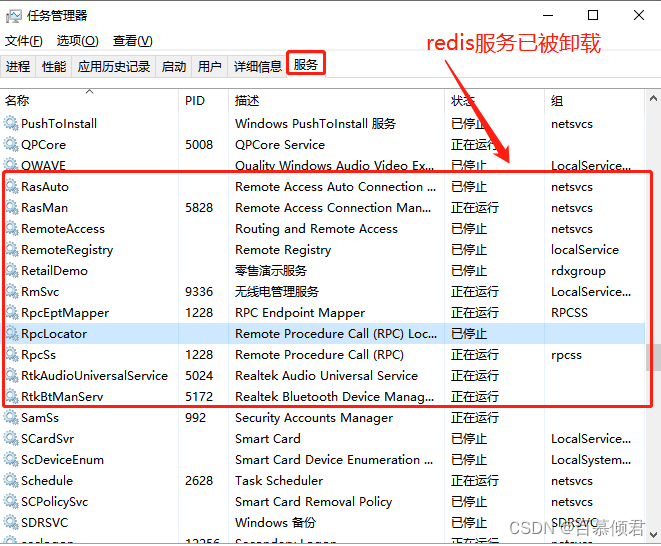
Task: Click the RasAuto service gear icon
Action: click(x=11, y=186)
